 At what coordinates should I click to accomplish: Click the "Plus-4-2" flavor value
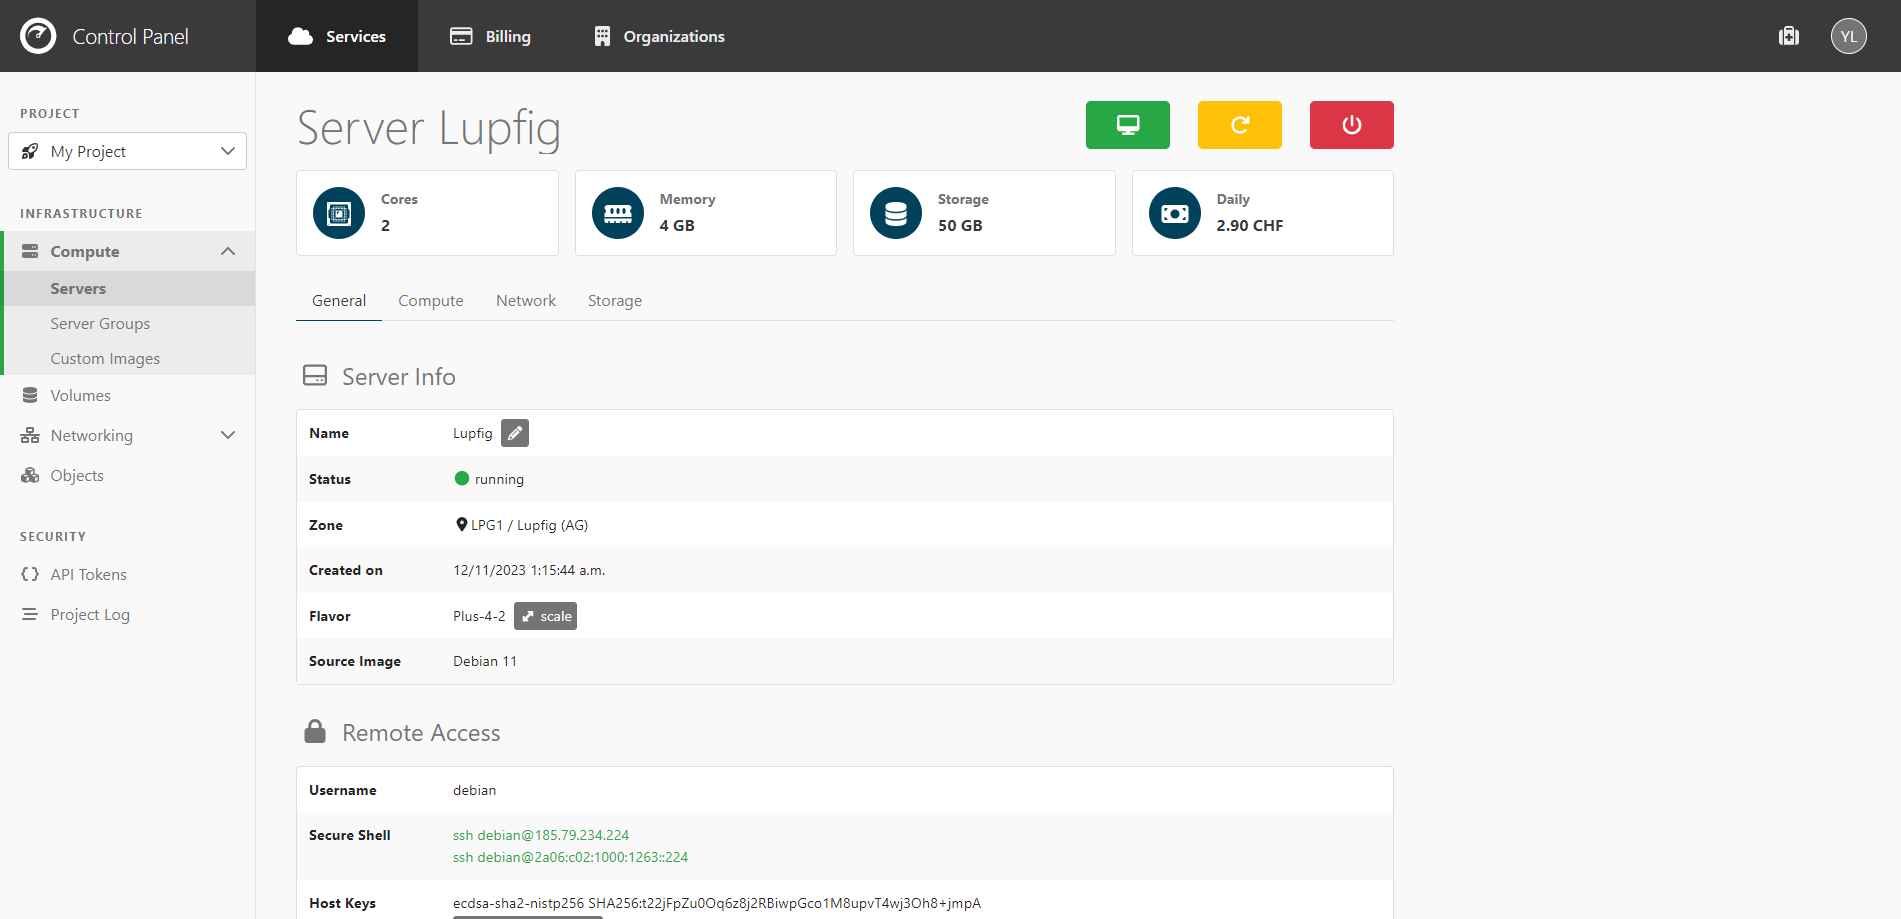479,616
